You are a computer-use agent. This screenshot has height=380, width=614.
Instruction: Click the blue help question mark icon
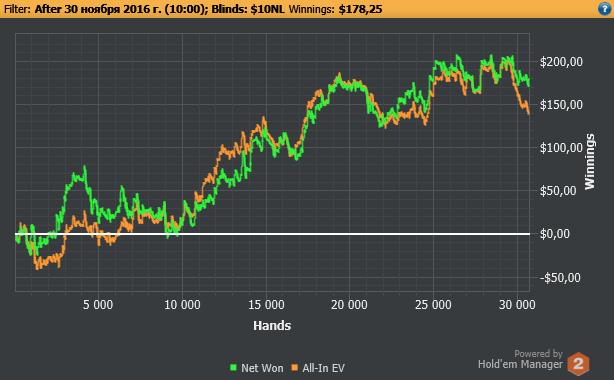[605, 9]
